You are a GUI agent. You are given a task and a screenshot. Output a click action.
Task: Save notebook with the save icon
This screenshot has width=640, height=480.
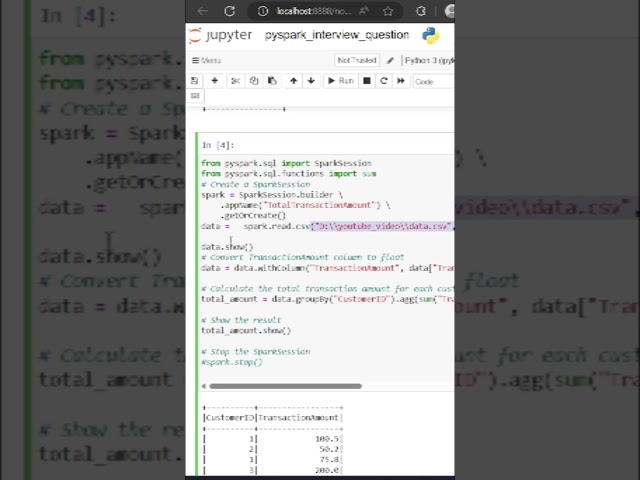pos(195,81)
